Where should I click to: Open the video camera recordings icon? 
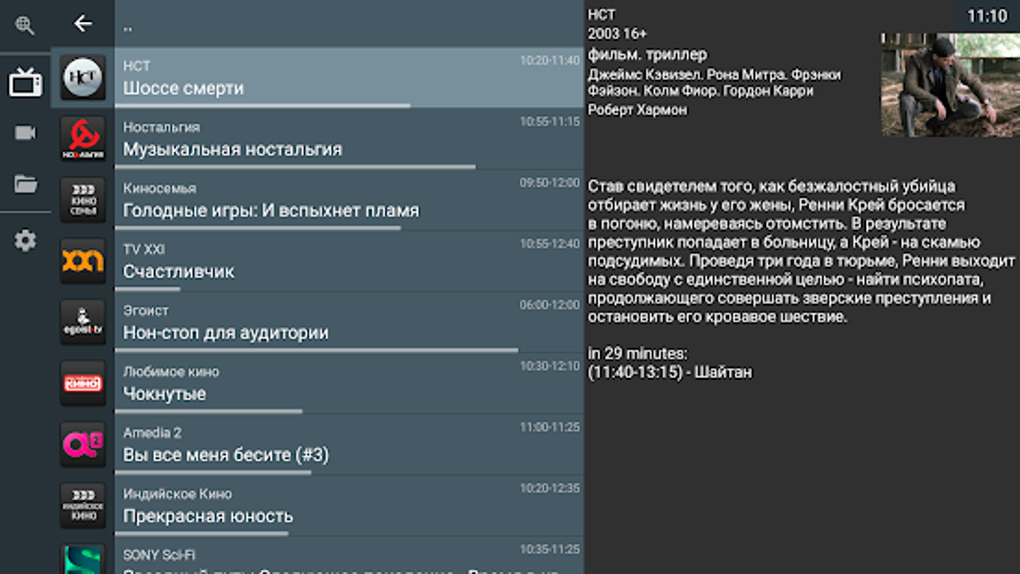25,133
